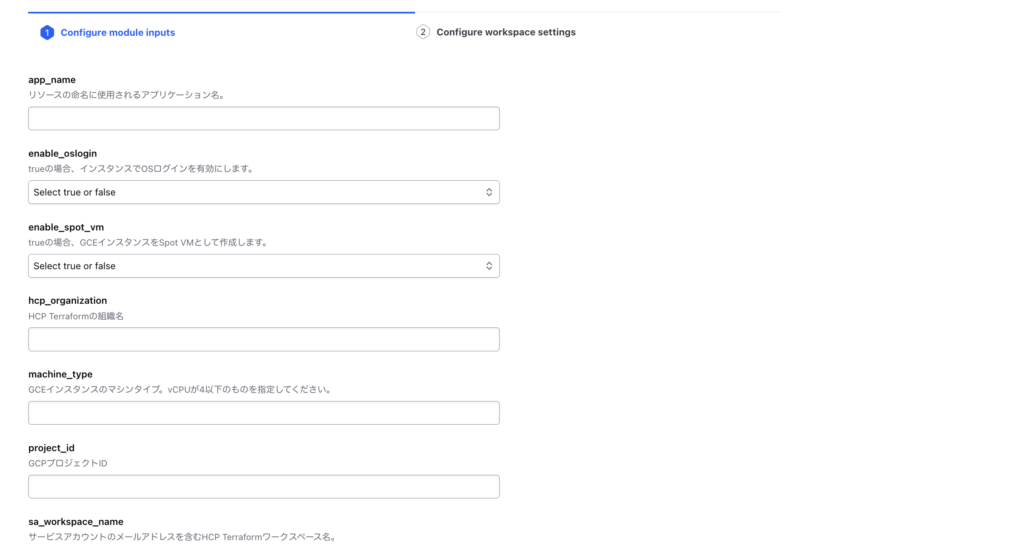The image size is (1024, 546).
Task: Click the app_name field label
Action: [x=52, y=80]
